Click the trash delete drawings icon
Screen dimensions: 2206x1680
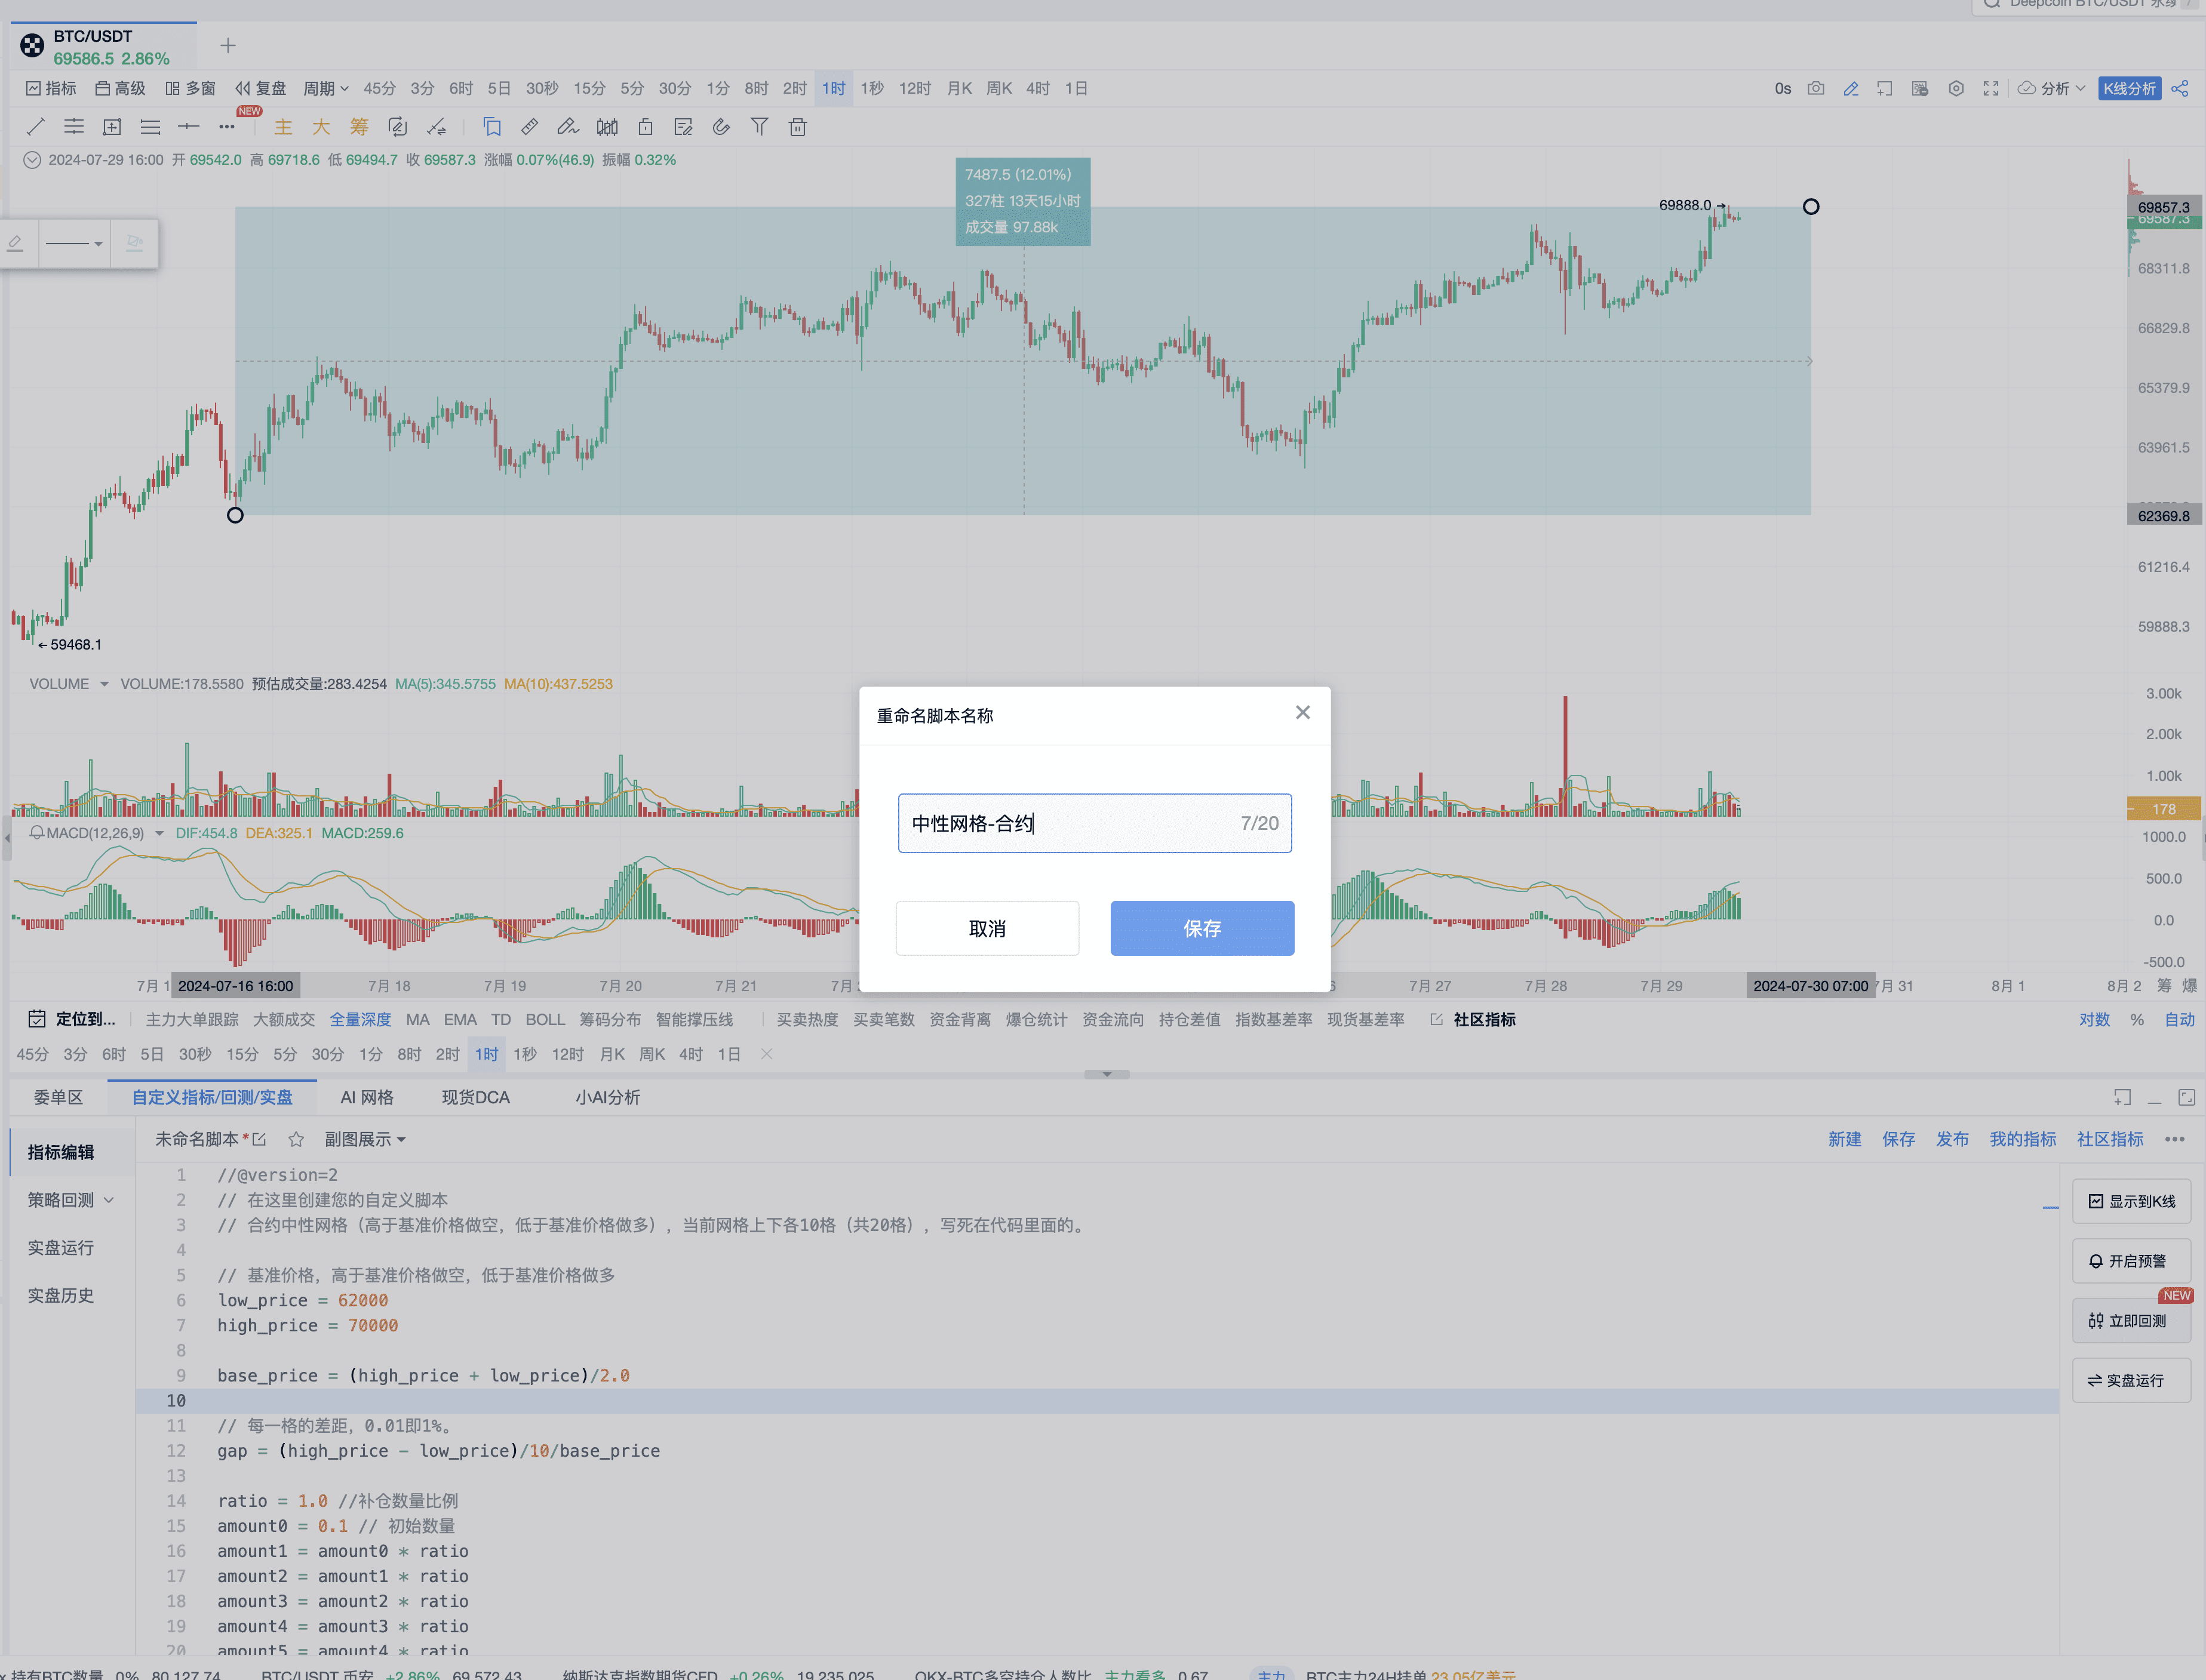[x=798, y=127]
